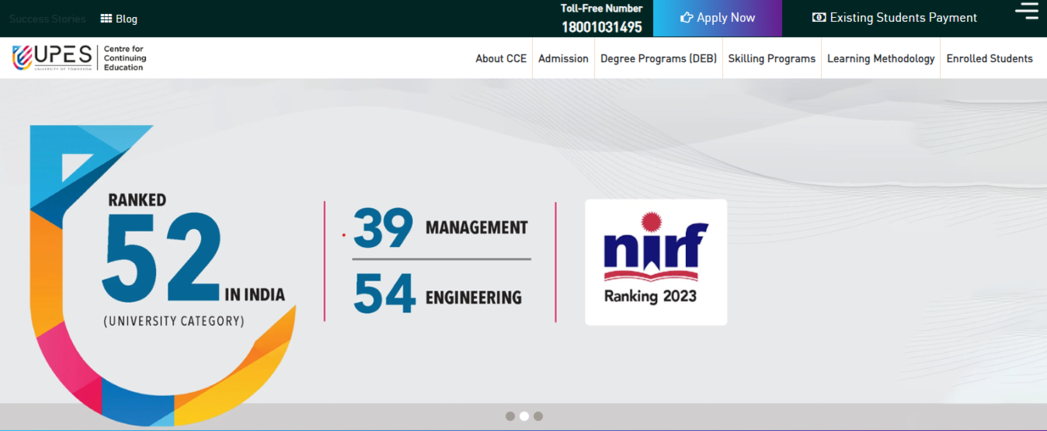Click the payment card icon
1047x431 pixels.
(x=819, y=18)
